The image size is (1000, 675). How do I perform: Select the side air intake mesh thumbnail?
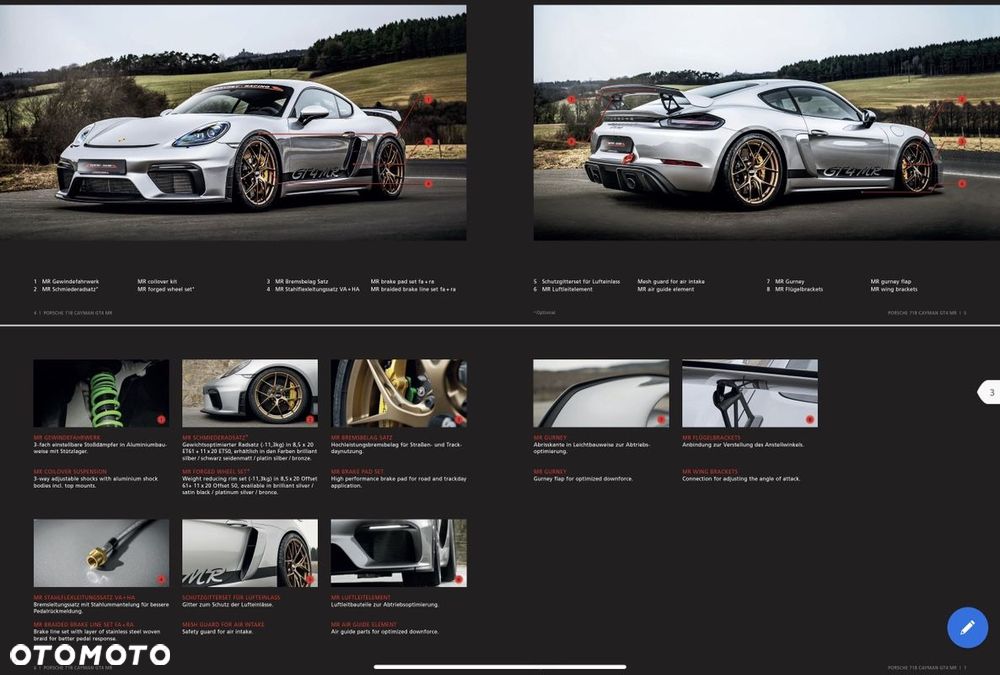click(x=250, y=553)
